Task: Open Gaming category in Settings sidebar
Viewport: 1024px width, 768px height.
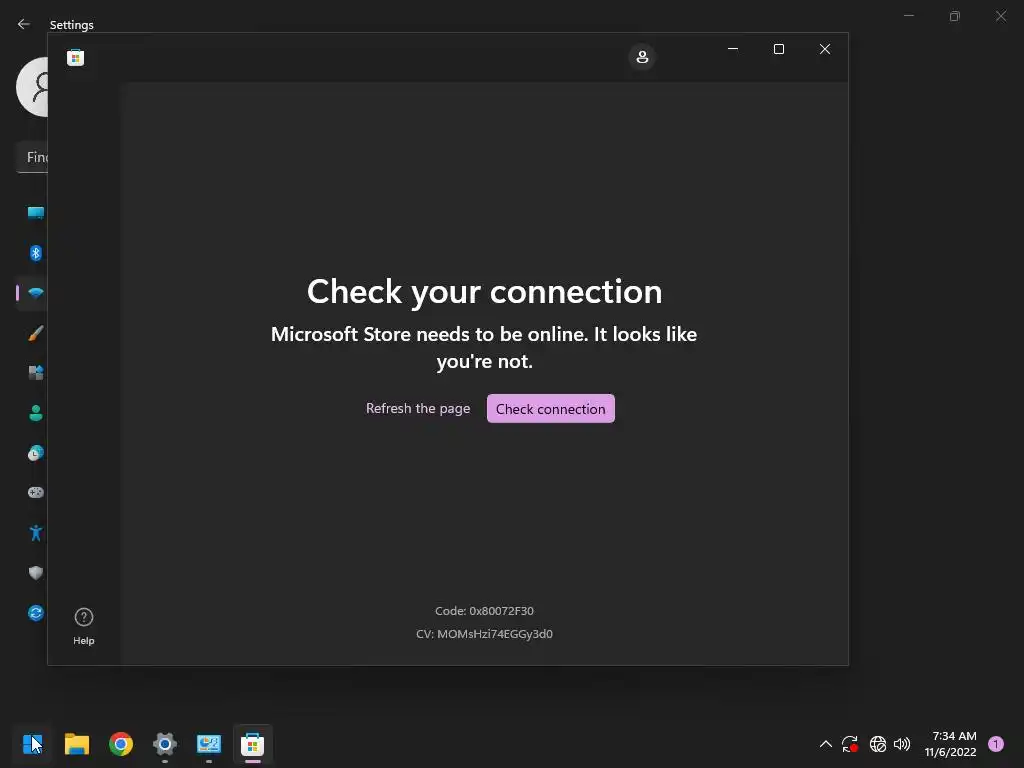Action: 35,492
